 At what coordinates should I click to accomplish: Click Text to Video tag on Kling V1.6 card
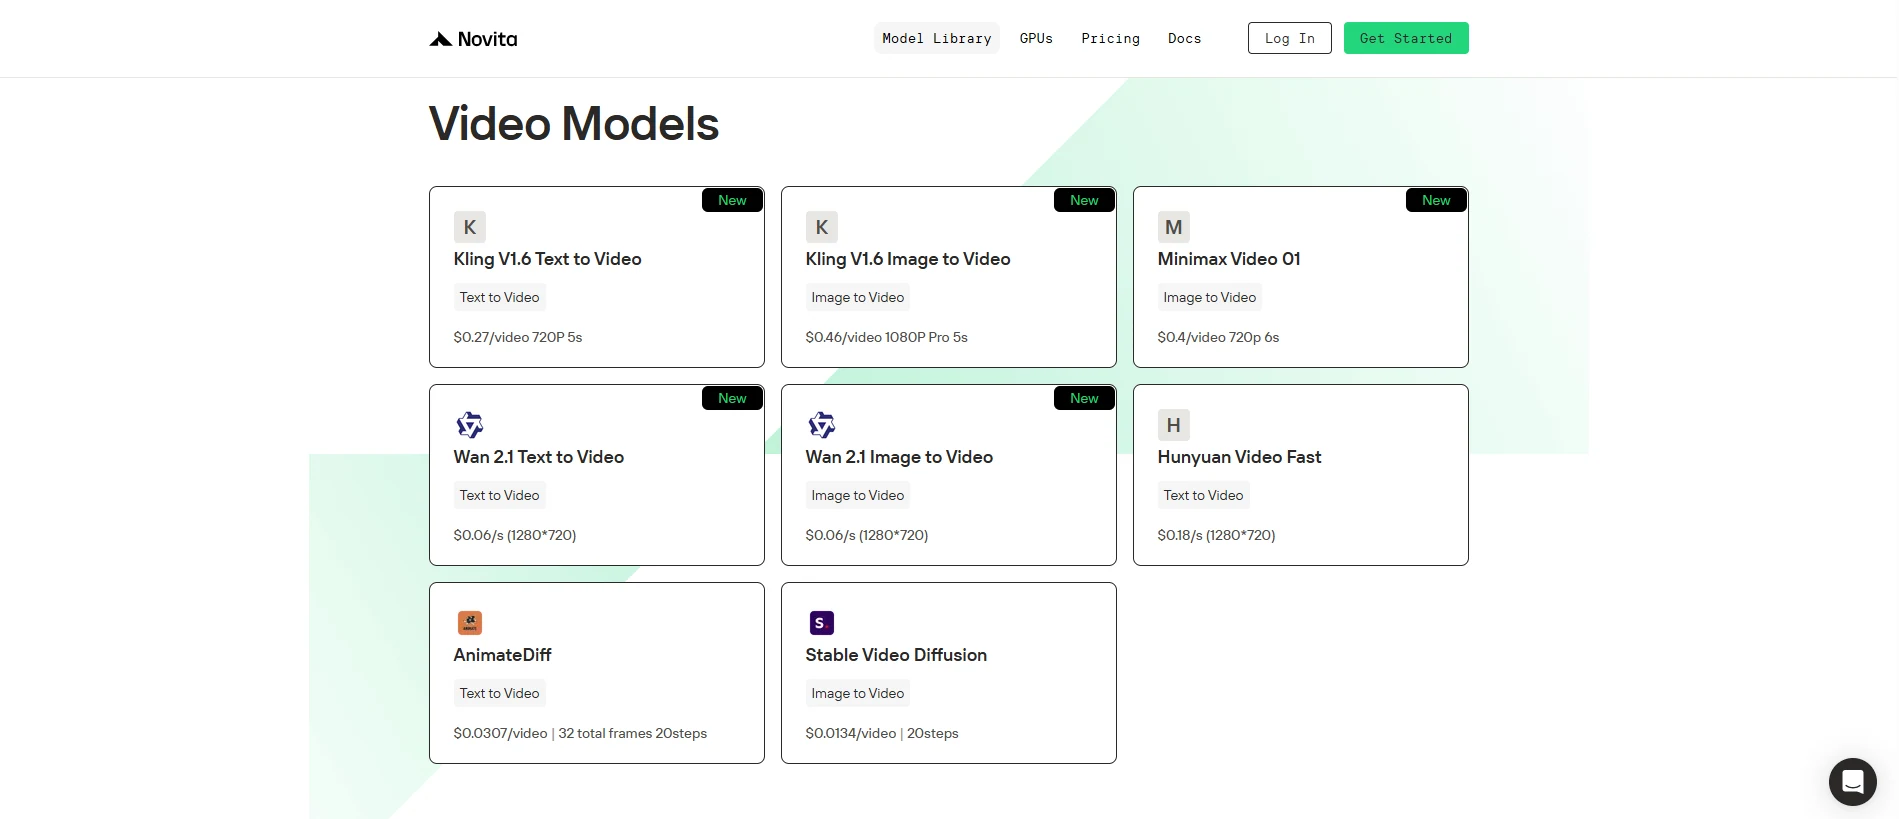(500, 297)
